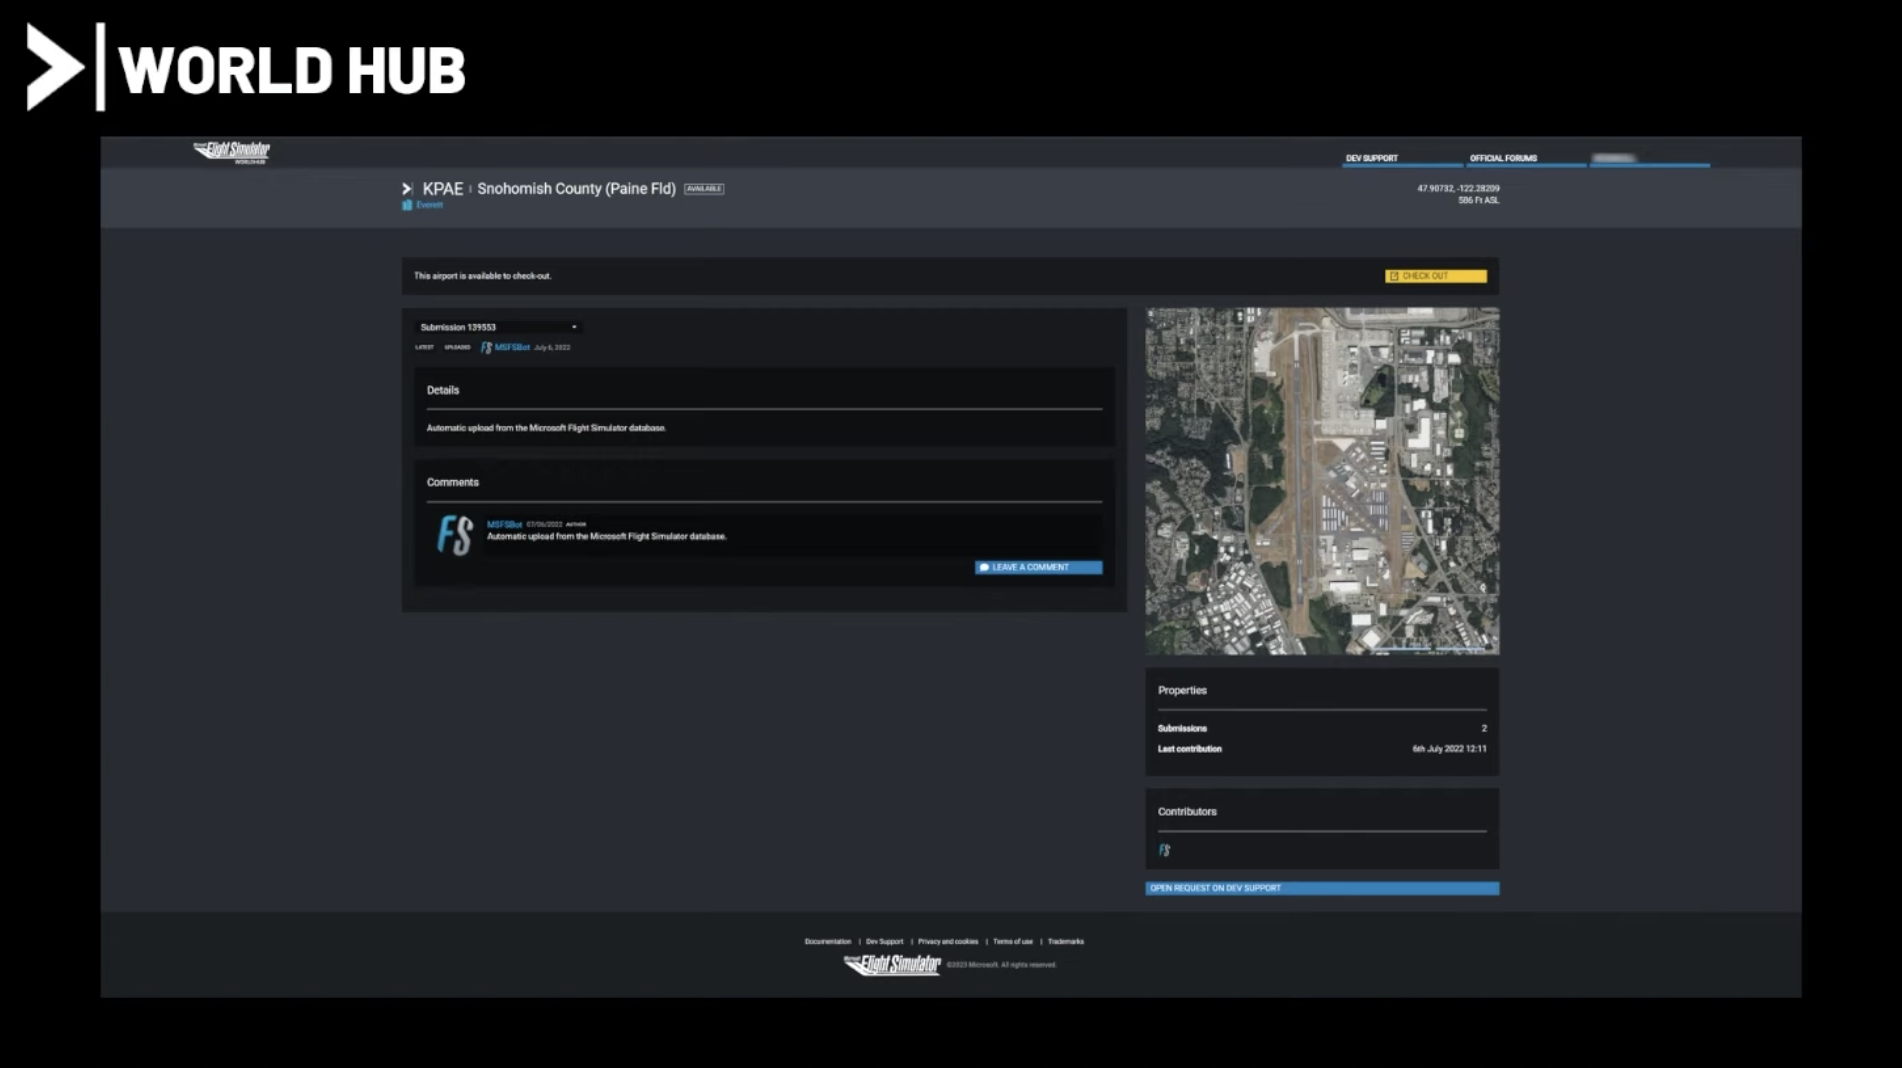
Task: Open the Official Forums tab
Action: [x=1502, y=158]
